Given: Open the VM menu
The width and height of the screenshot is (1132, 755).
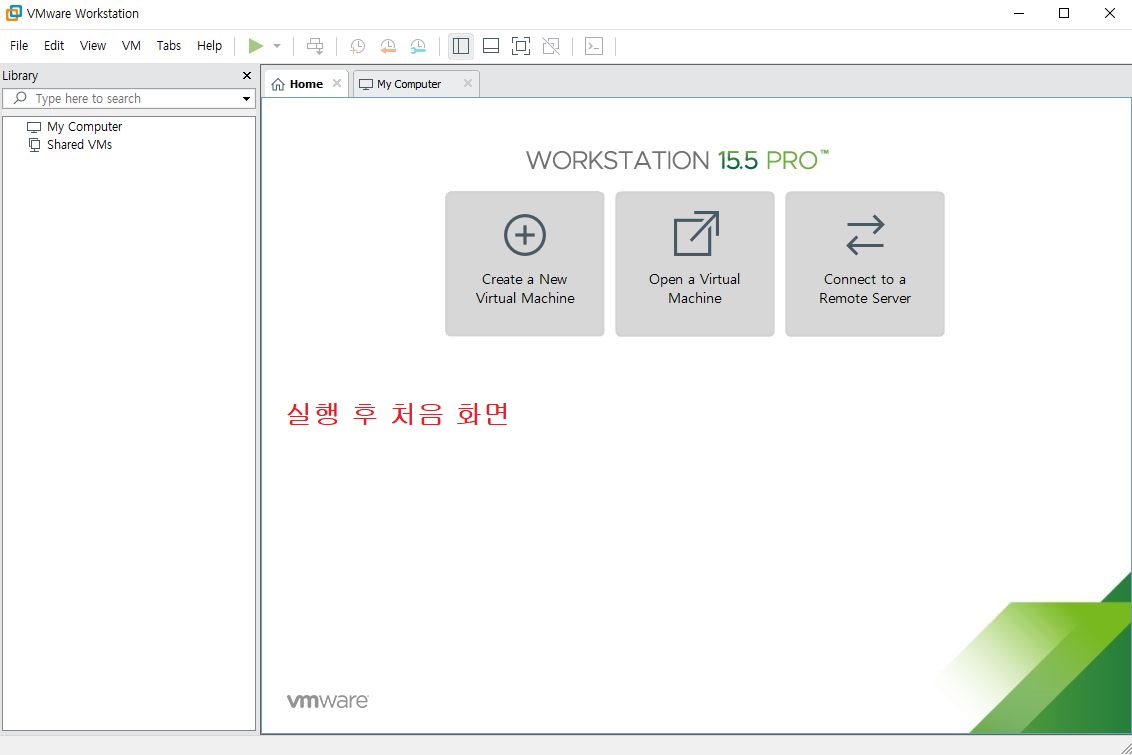Looking at the screenshot, I should pyautogui.click(x=131, y=45).
